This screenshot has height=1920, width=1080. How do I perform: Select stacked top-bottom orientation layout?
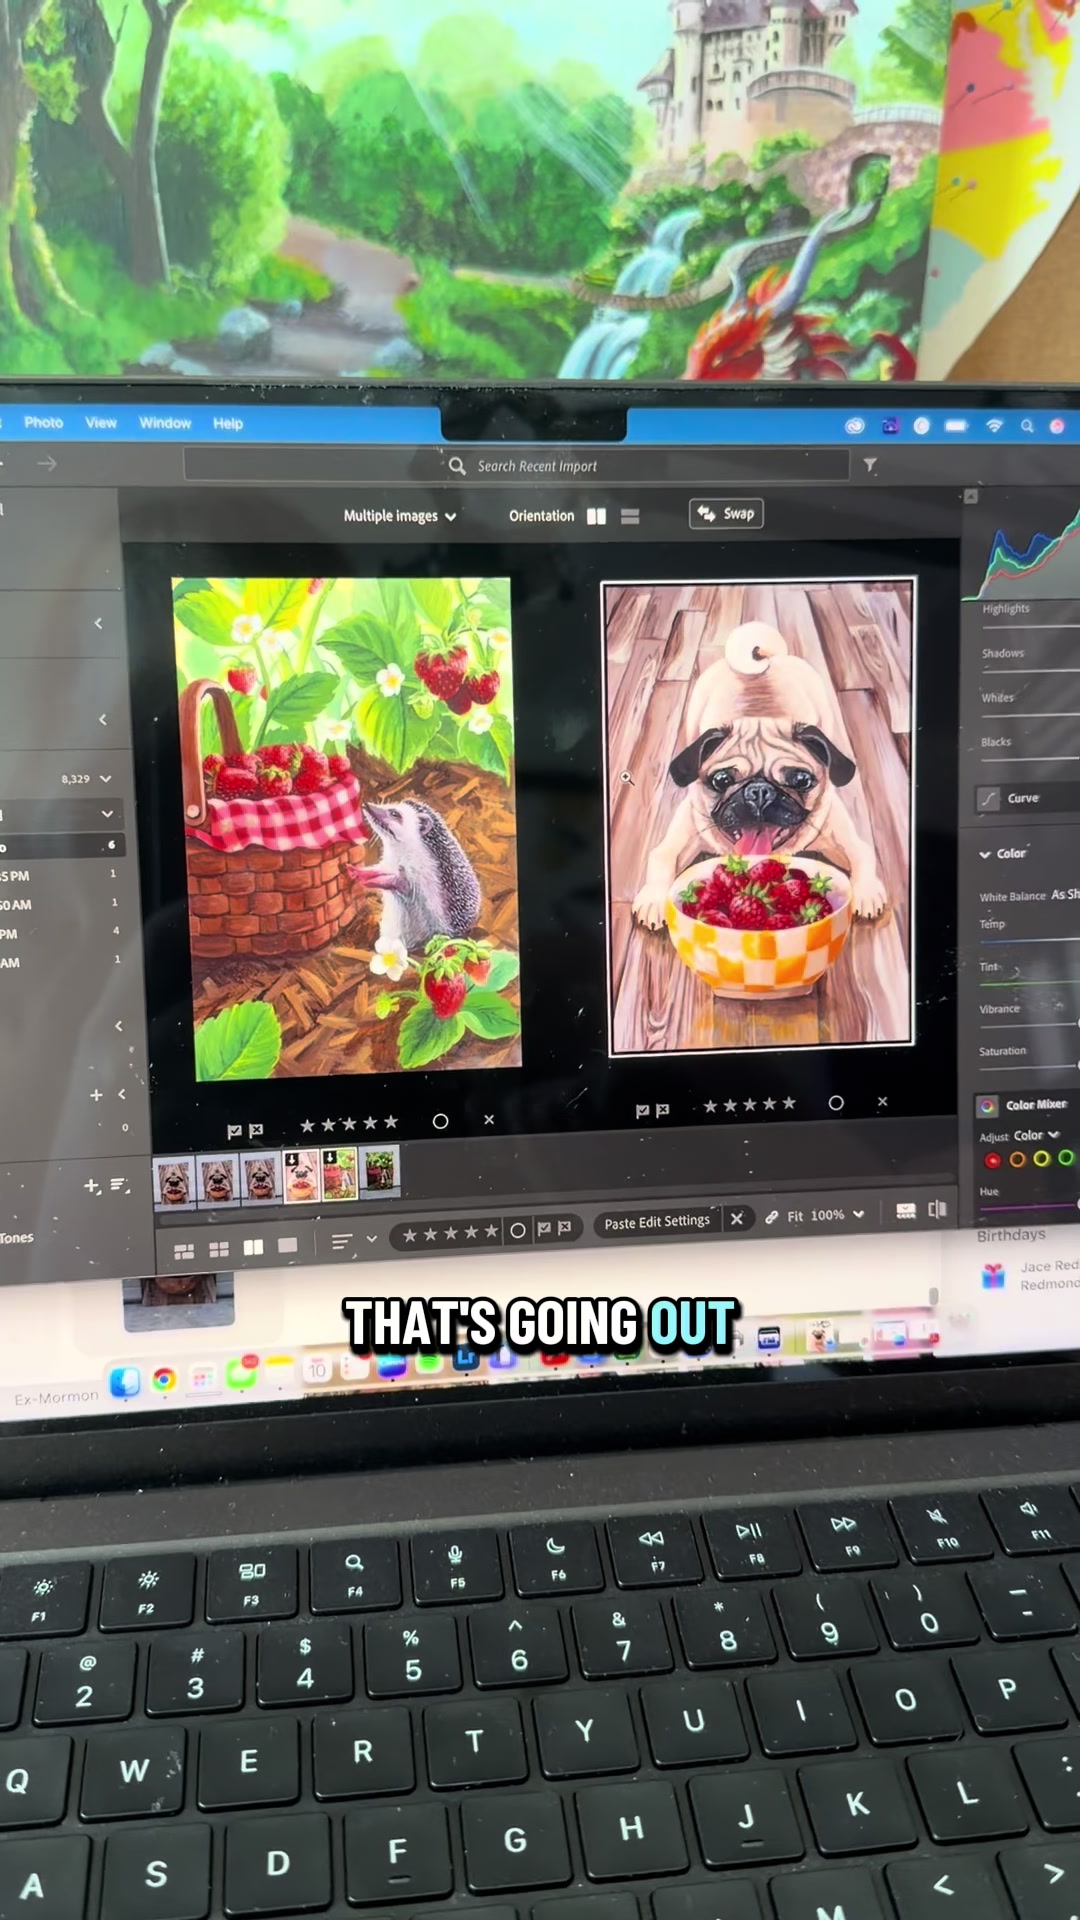pyautogui.click(x=630, y=516)
